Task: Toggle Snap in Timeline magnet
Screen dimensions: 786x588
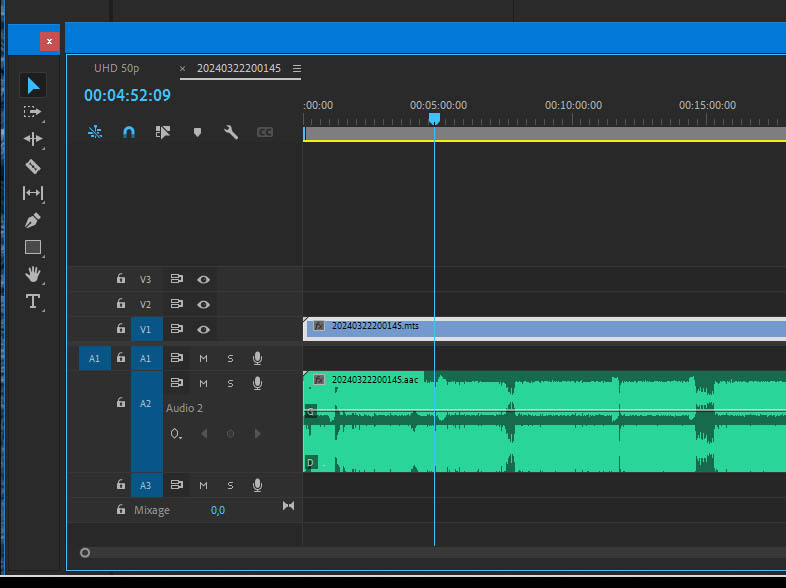Action: click(x=129, y=132)
